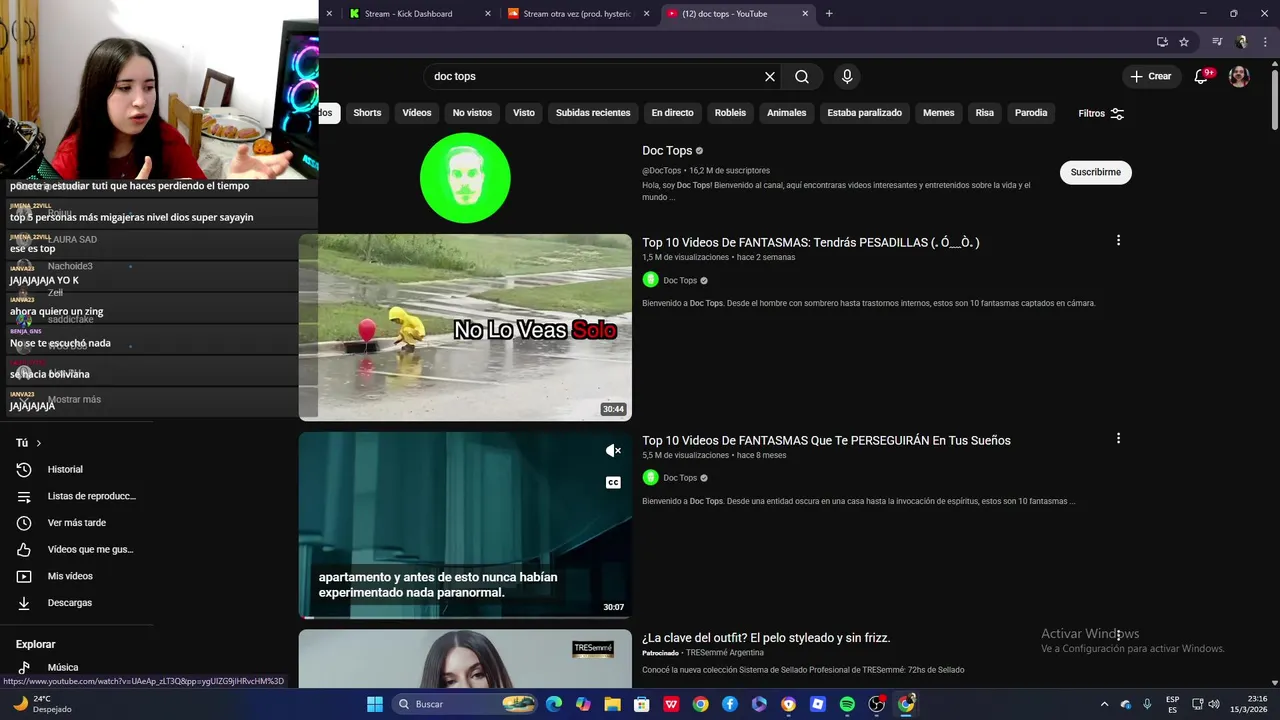The height and width of the screenshot is (720, 1280).
Task: Open options menu for PERSEGUIRÁN video
Action: (1118, 438)
